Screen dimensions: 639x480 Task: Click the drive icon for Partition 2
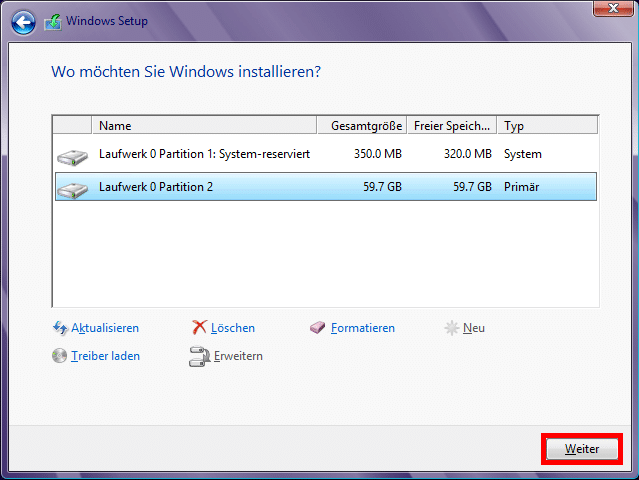coord(73,190)
